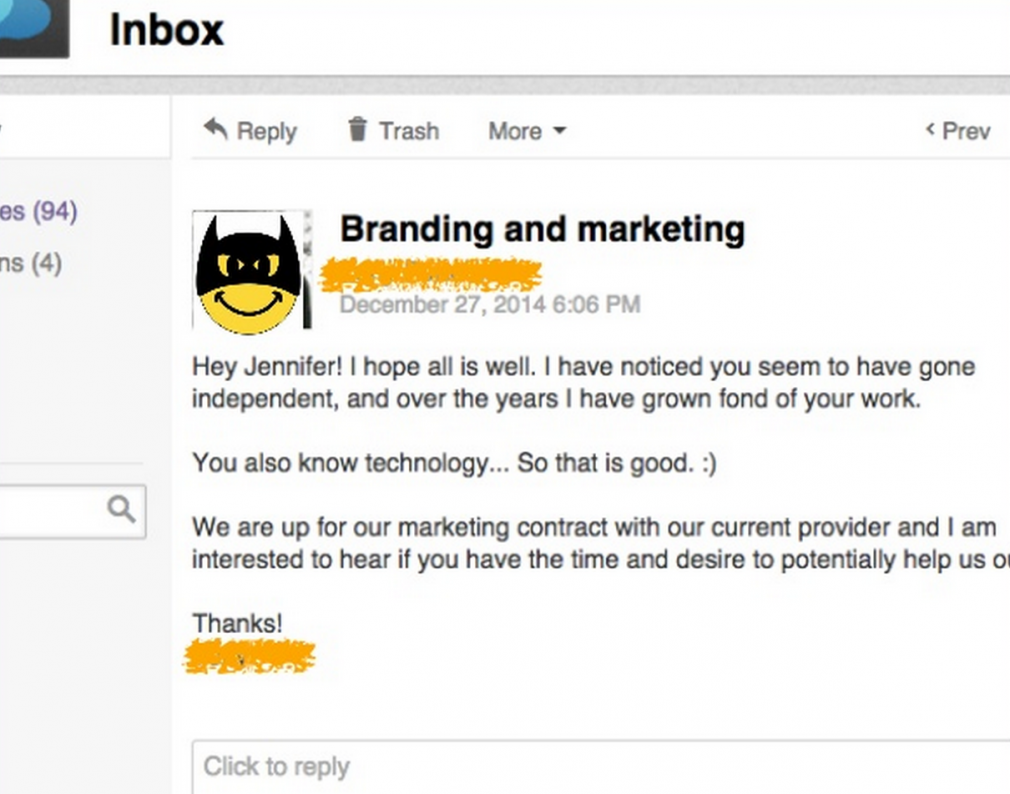Expand the More dropdown menu
This screenshot has width=1010, height=794.
coord(527,131)
